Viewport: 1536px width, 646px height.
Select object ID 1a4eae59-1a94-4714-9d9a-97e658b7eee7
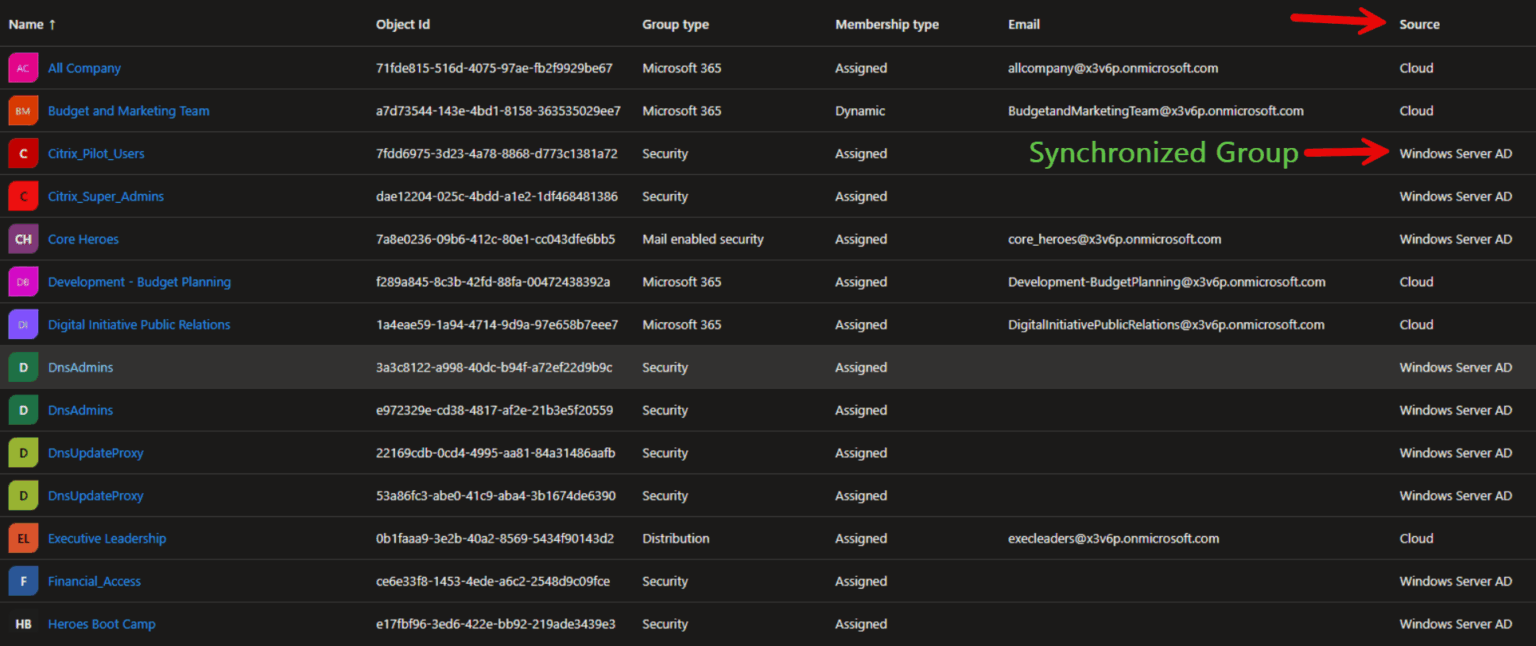pyautogui.click(x=497, y=325)
